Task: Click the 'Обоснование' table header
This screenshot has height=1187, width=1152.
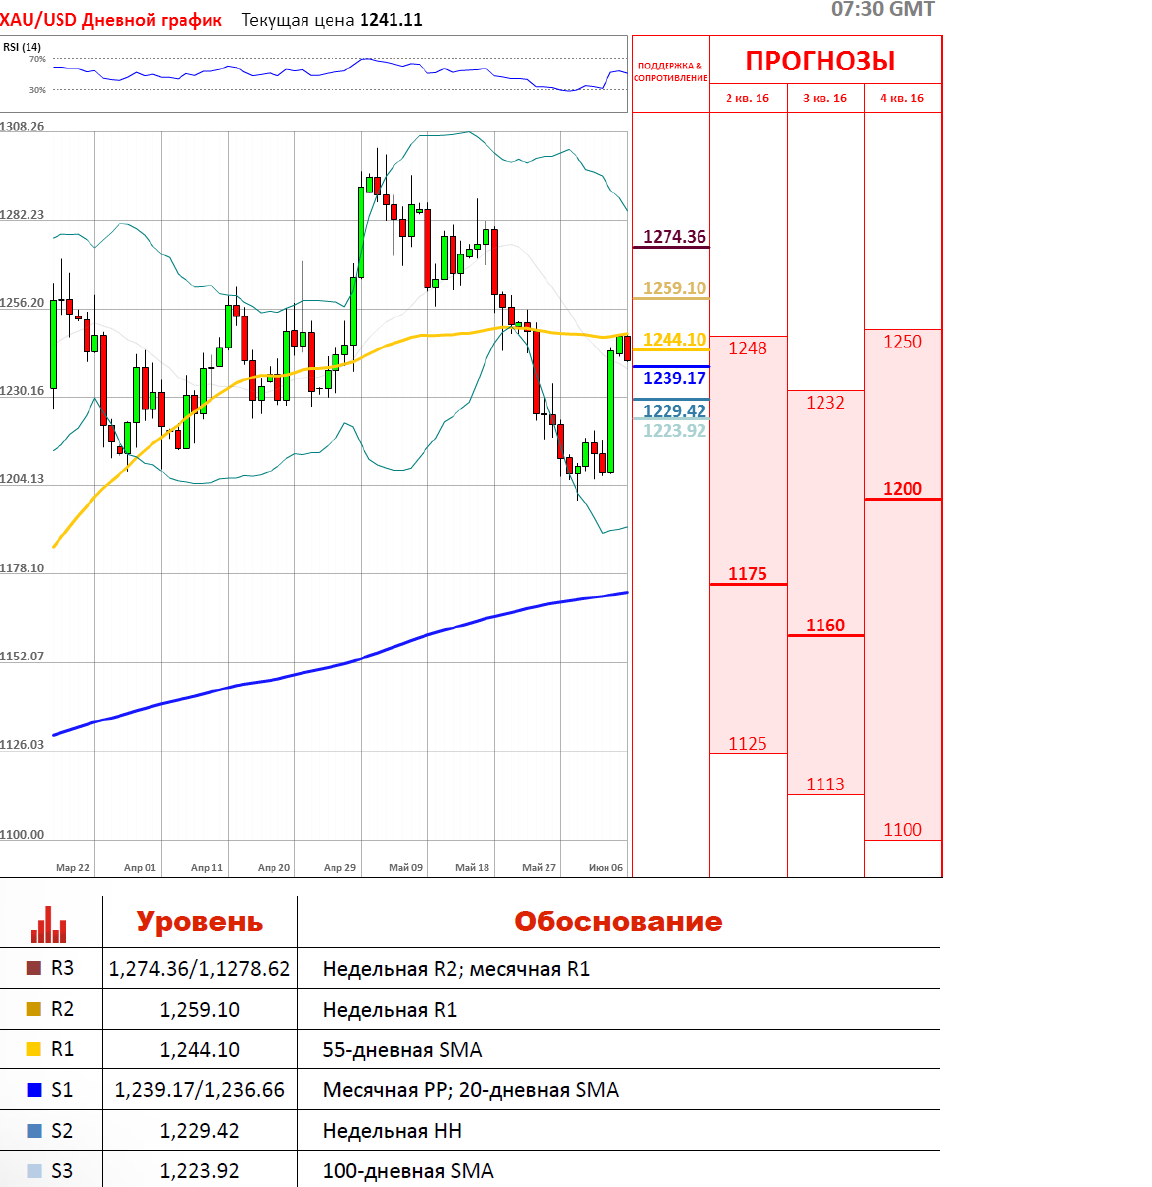Action: pyautogui.click(x=618, y=922)
